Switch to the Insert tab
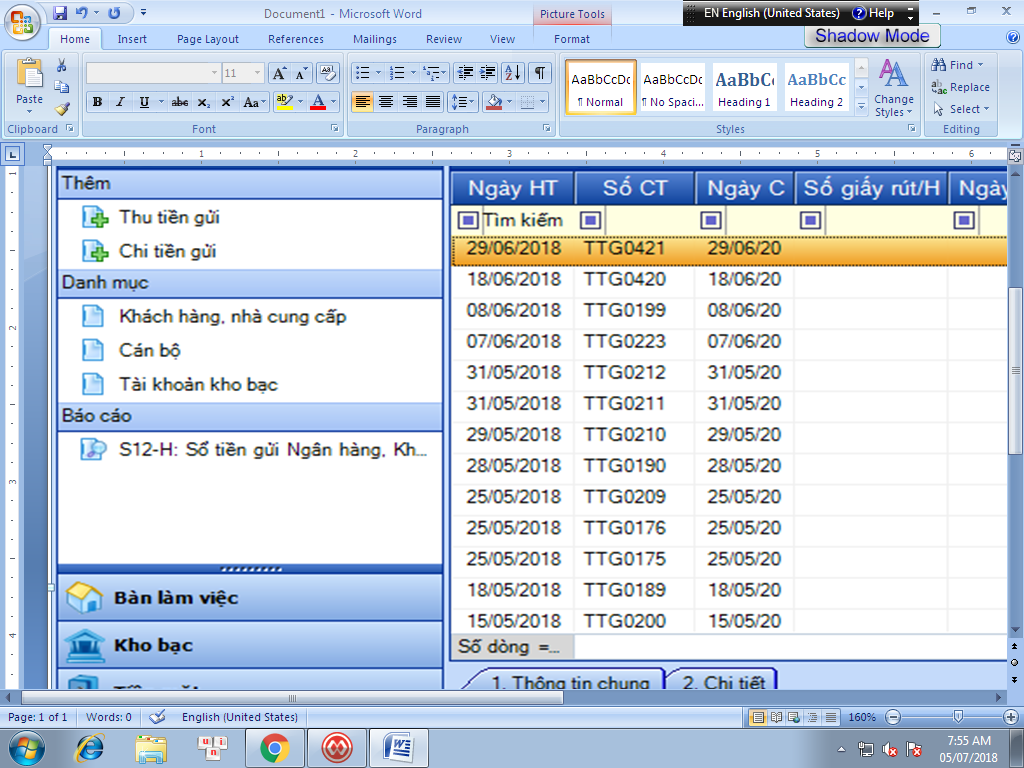The height and width of the screenshot is (768, 1024). click(x=132, y=39)
